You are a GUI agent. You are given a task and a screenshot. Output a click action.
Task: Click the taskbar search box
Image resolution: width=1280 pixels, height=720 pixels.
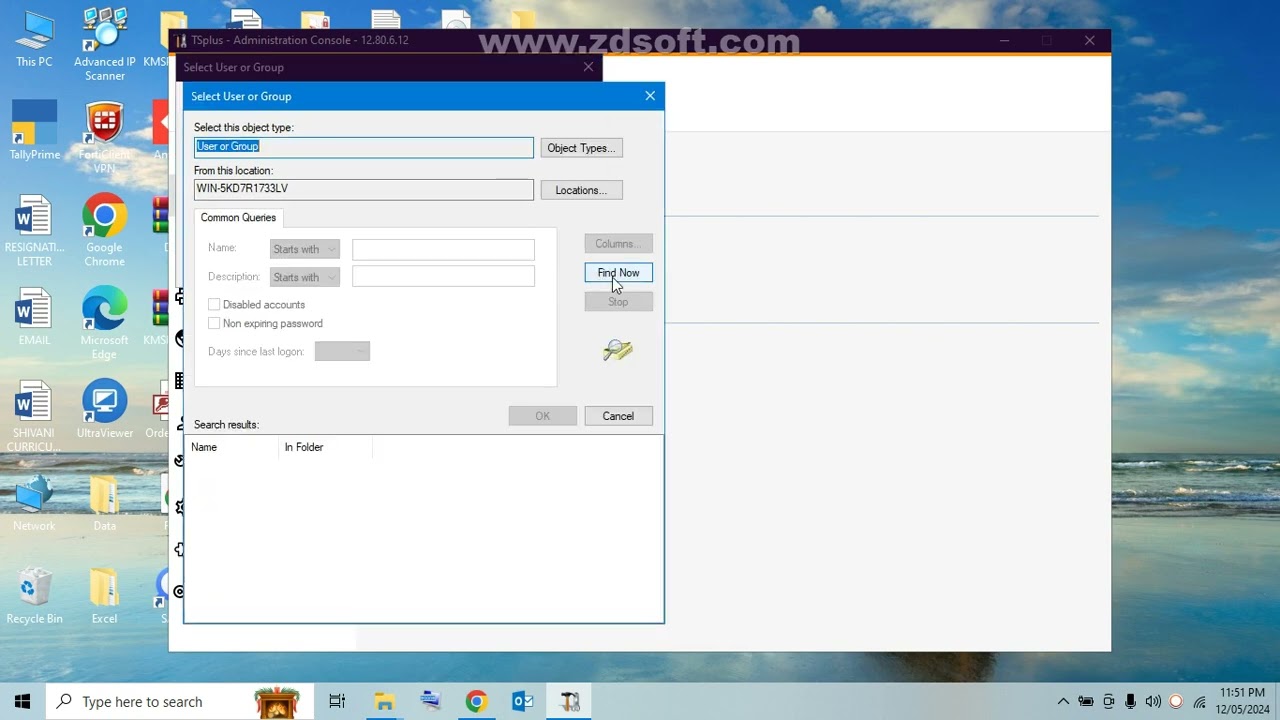pyautogui.click(x=178, y=701)
